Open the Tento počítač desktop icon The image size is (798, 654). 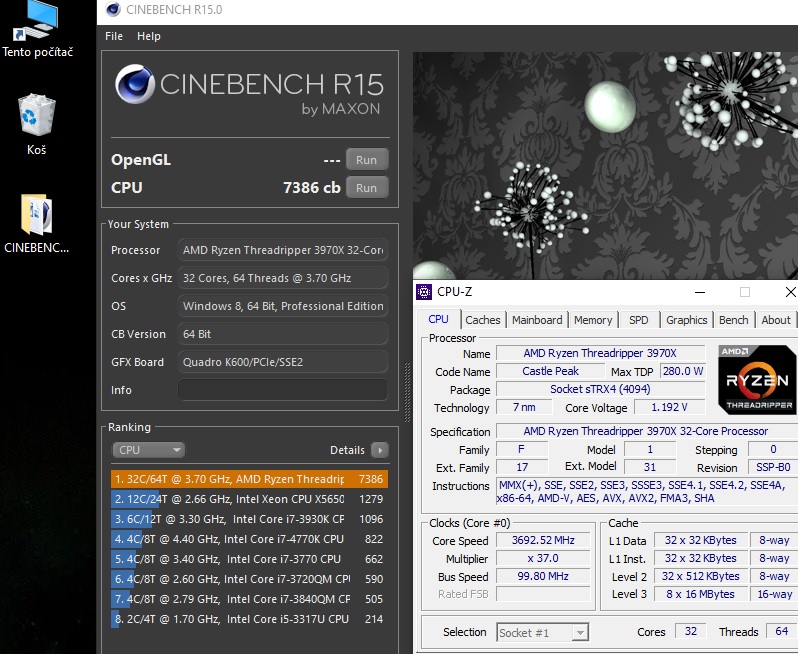click(x=37, y=30)
